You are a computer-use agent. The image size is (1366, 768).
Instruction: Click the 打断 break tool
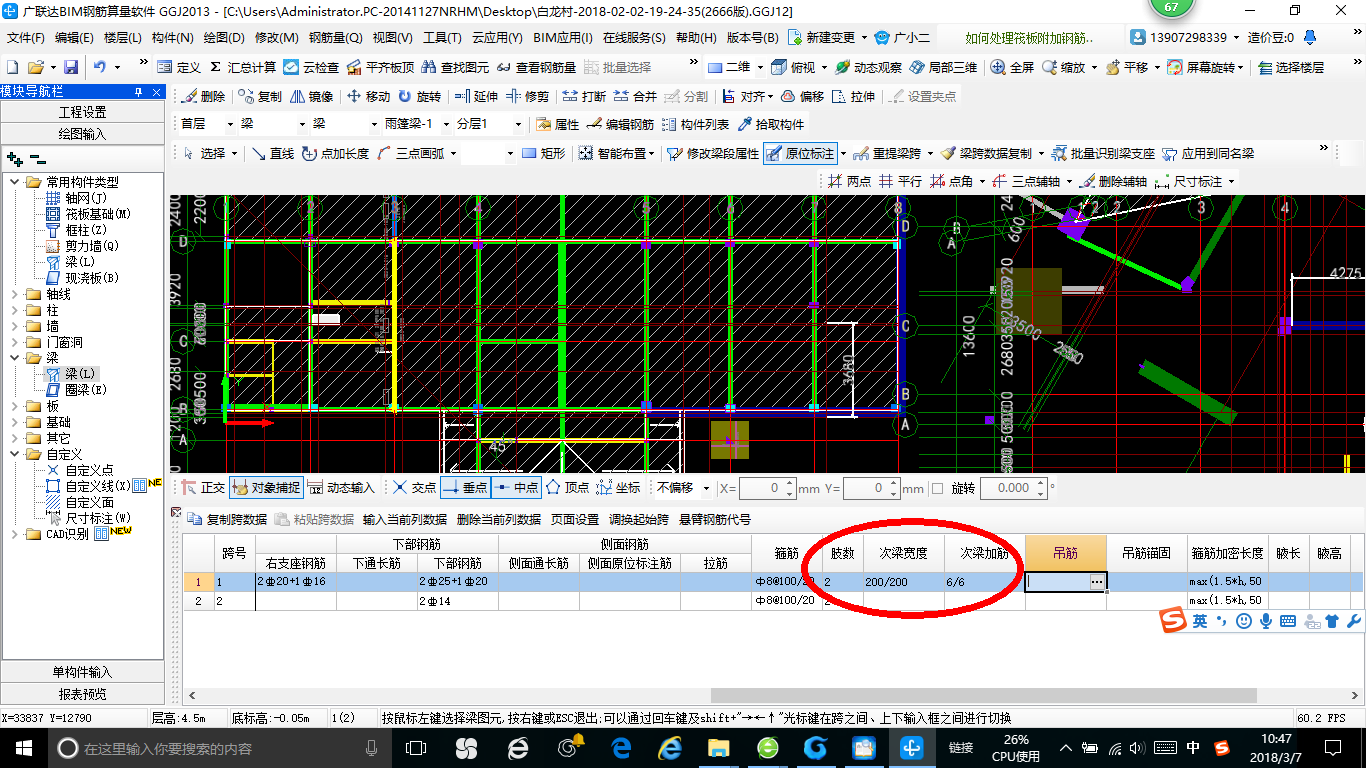(584, 97)
